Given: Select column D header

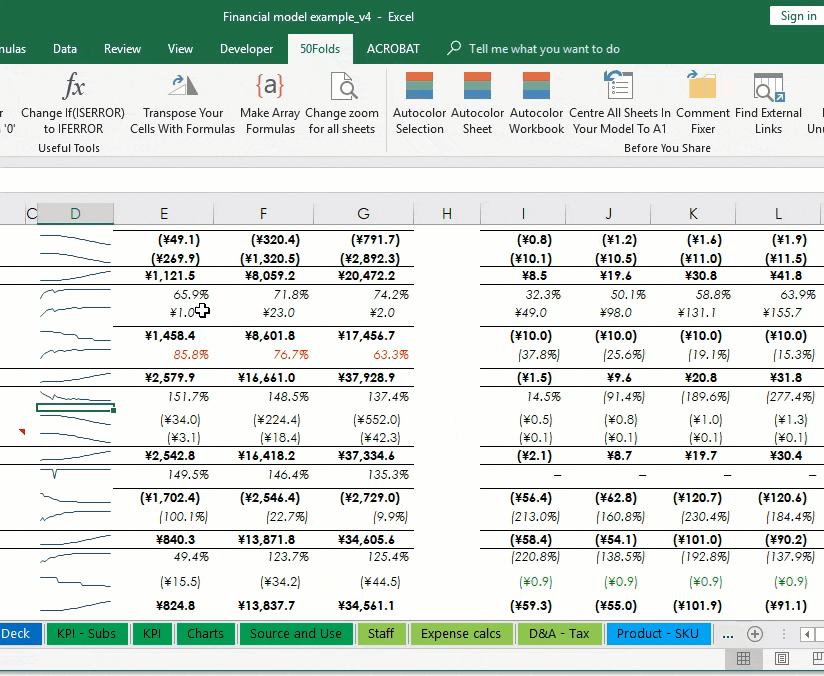Looking at the screenshot, I should coord(75,213).
